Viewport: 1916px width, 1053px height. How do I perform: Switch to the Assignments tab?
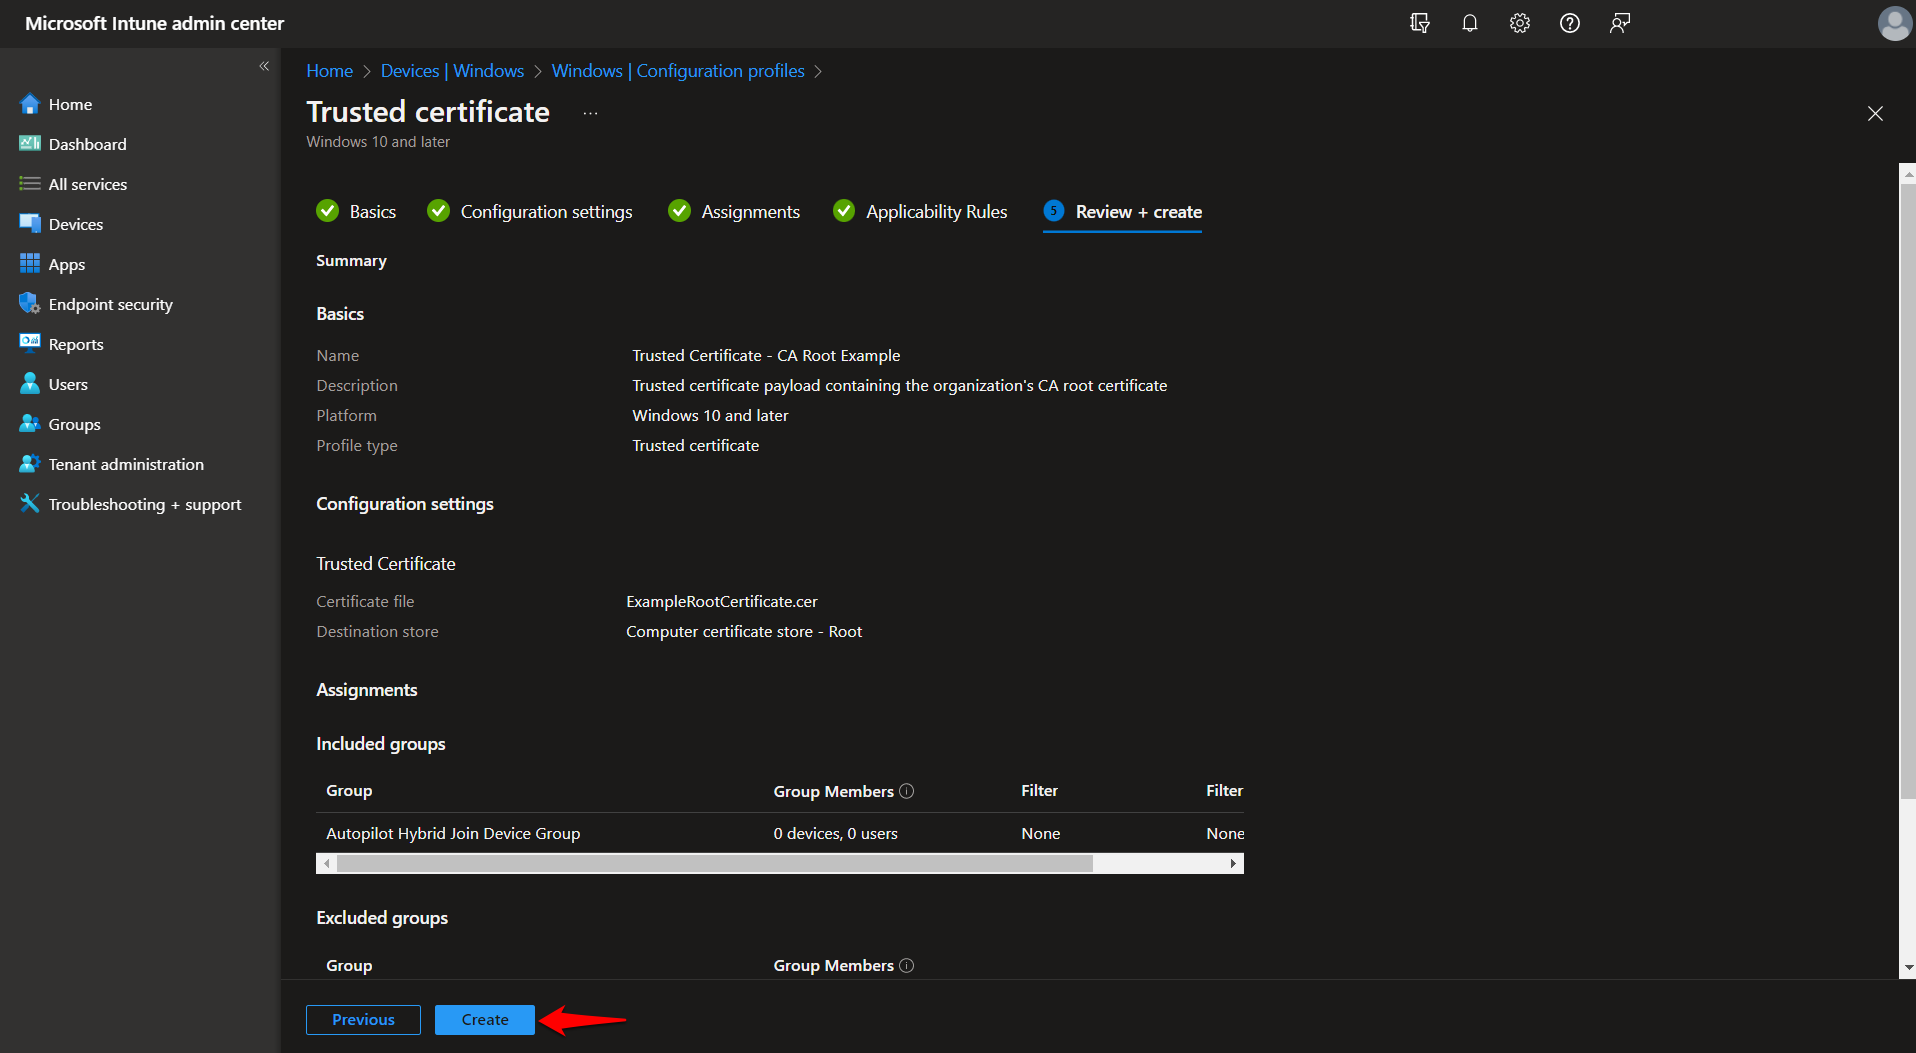point(750,211)
